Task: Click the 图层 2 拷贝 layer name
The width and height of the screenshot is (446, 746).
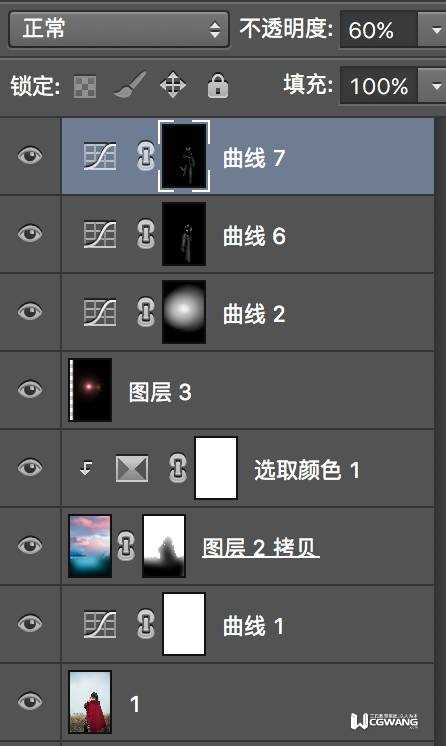Action: pos(260,548)
